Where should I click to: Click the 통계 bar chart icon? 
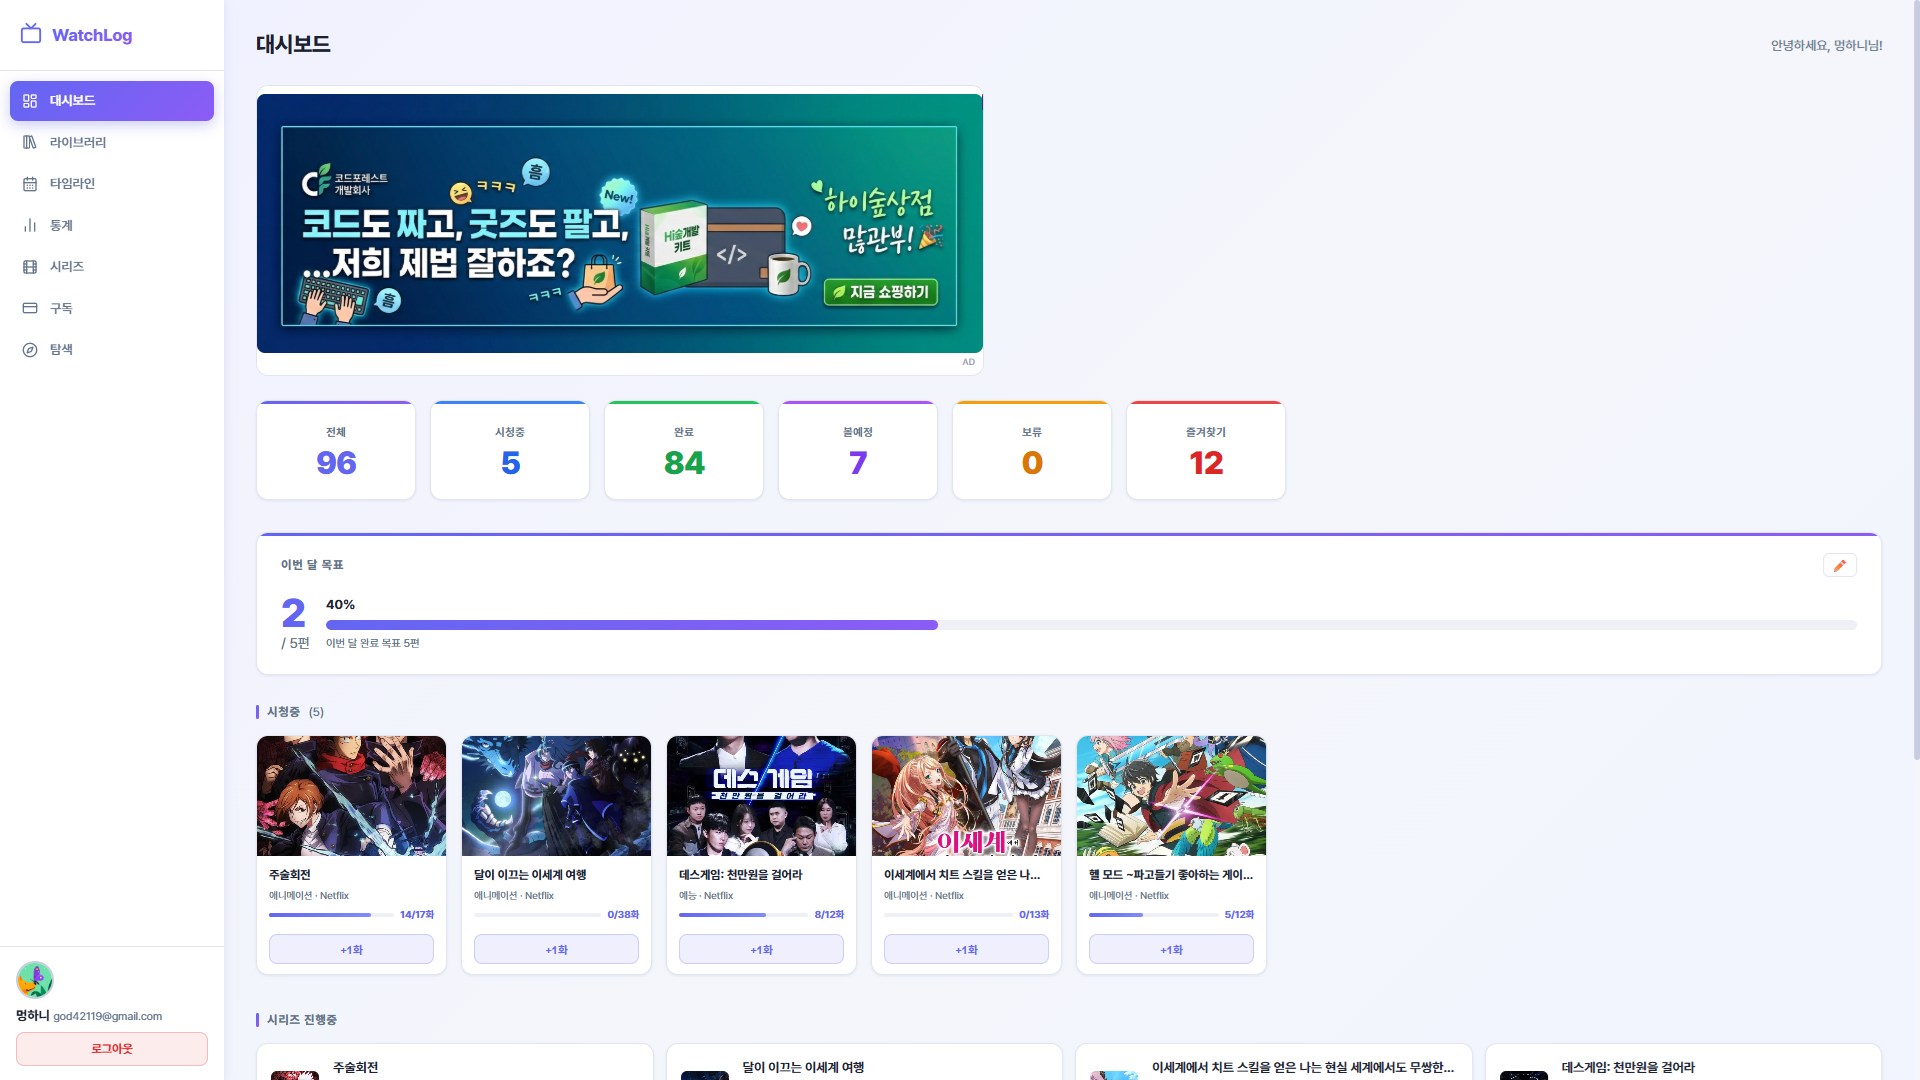click(30, 225)
